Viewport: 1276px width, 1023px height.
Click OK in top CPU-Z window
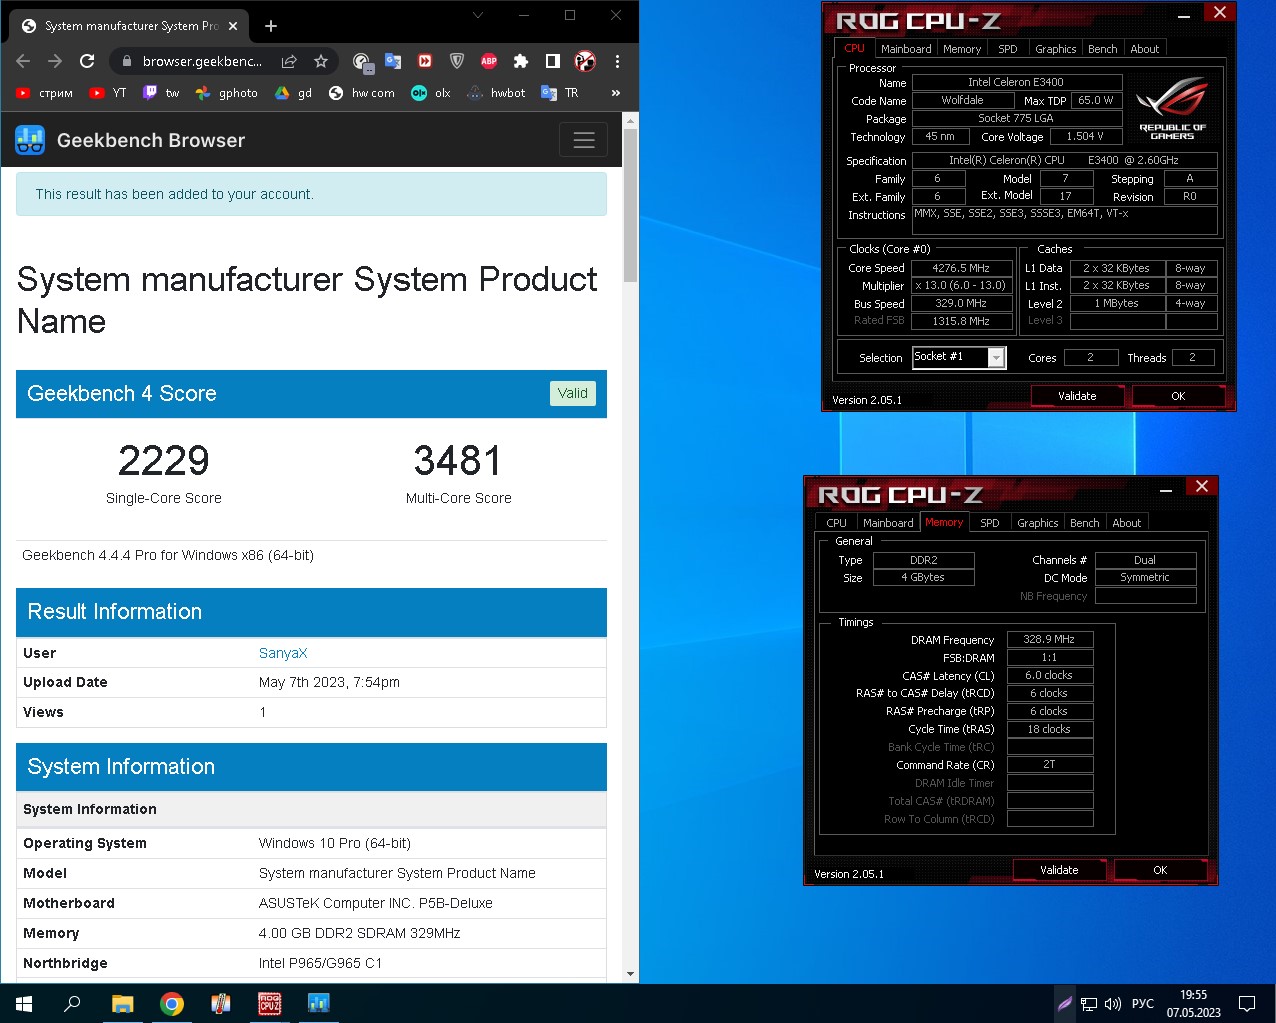tap(1178, 396)
